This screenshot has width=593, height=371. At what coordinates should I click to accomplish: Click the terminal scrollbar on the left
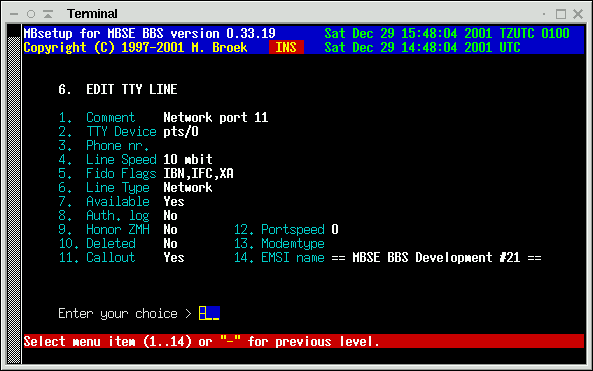click(14, 194)
